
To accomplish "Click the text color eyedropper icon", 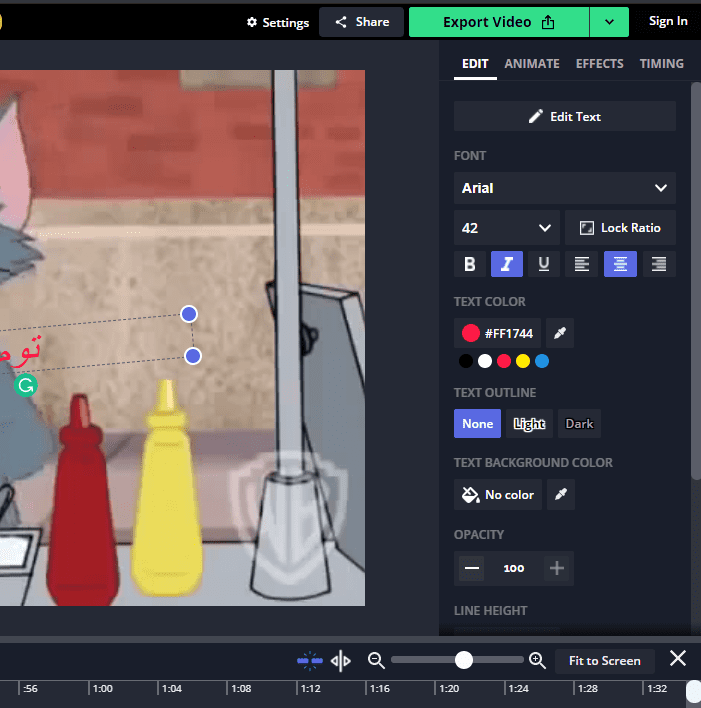I will [x=560, y=333].
